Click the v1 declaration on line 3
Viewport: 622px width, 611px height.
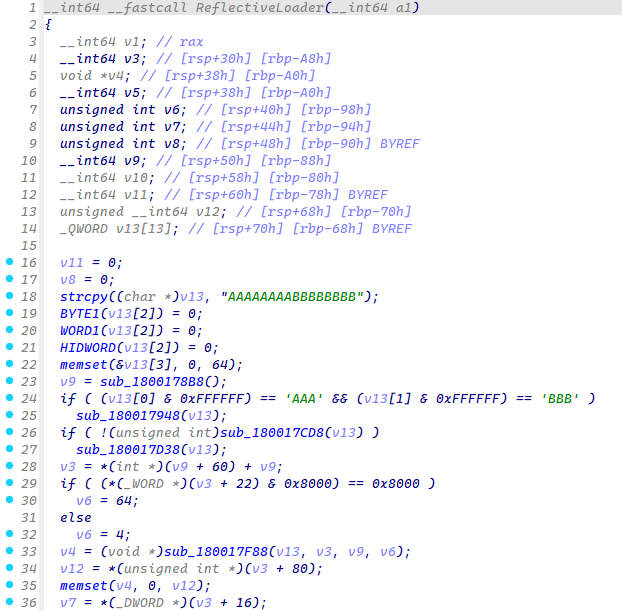(x=103, y=42)
